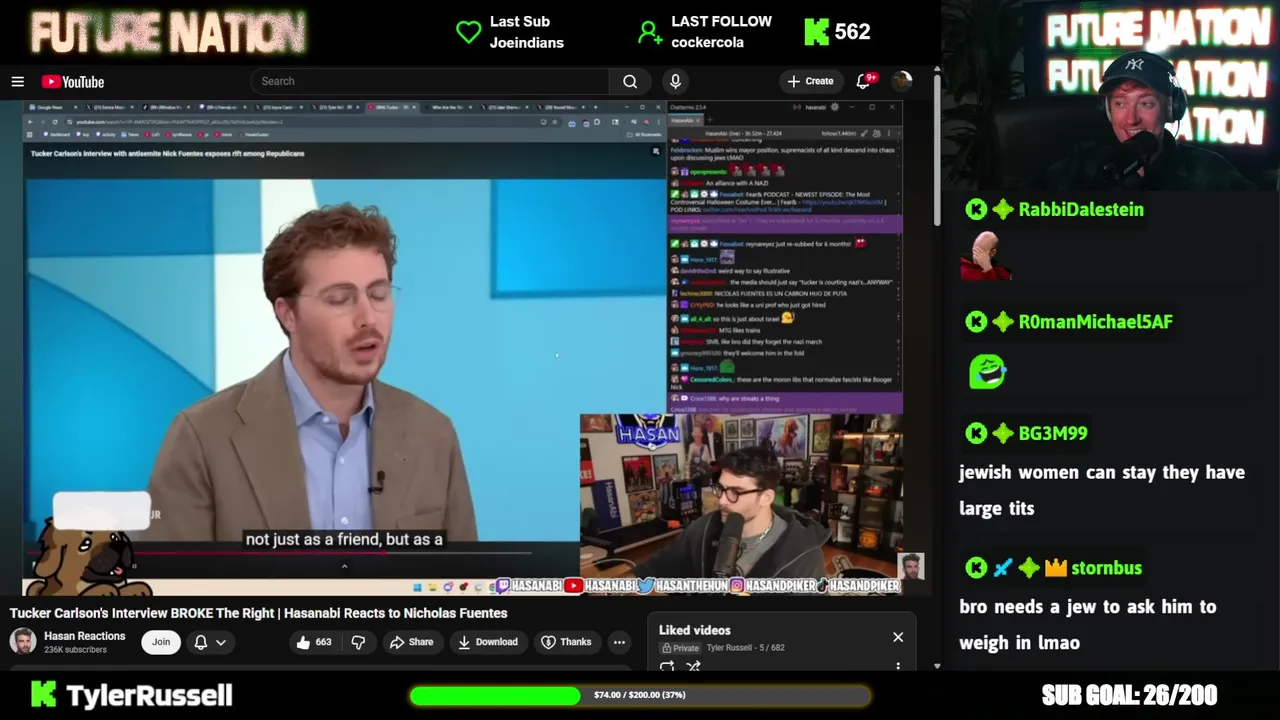Go to the YouTube home logo
Image resolution: width=1280 pixels, height=720 pixels.
73,82
